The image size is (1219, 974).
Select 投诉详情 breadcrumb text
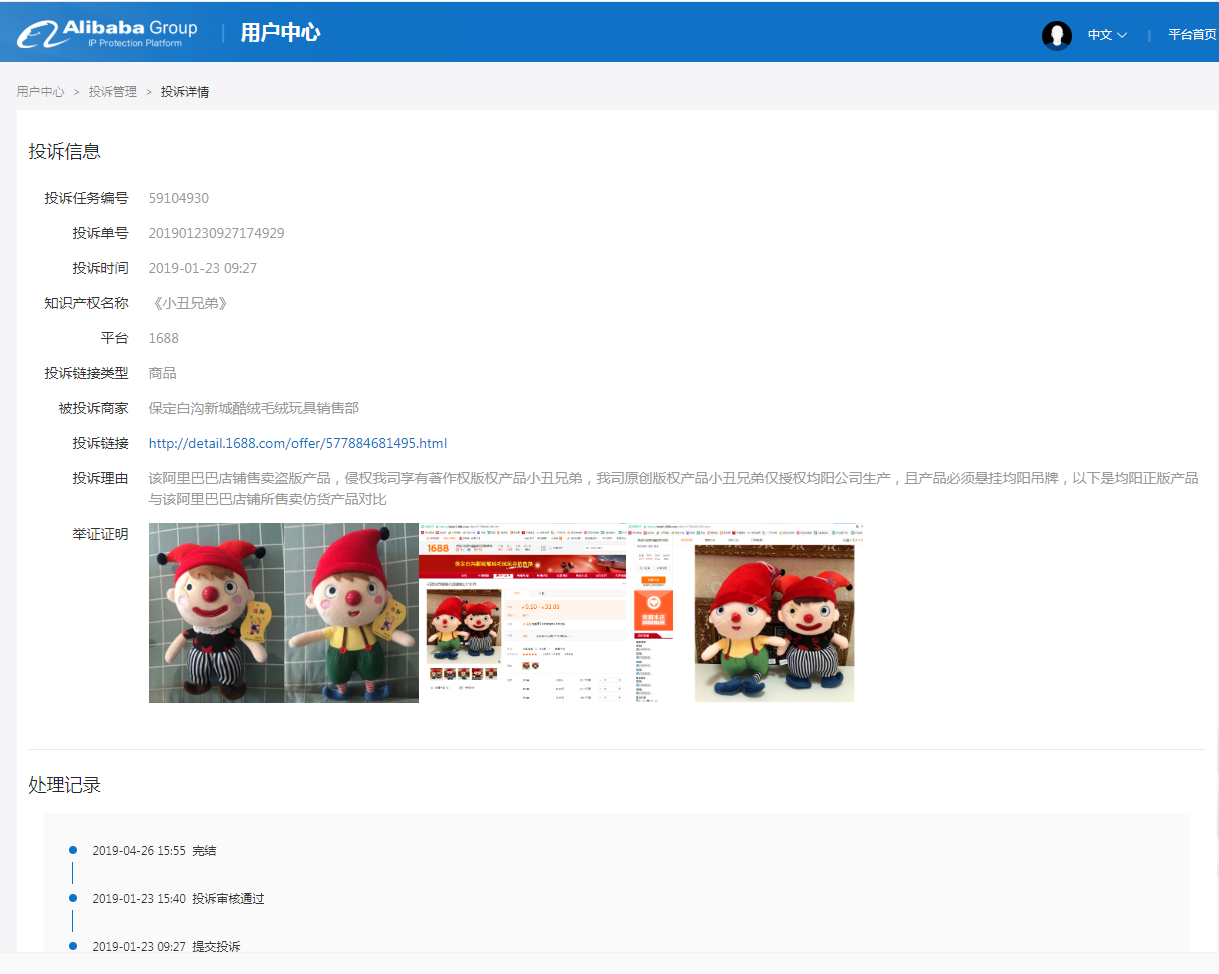coord(185,91)
